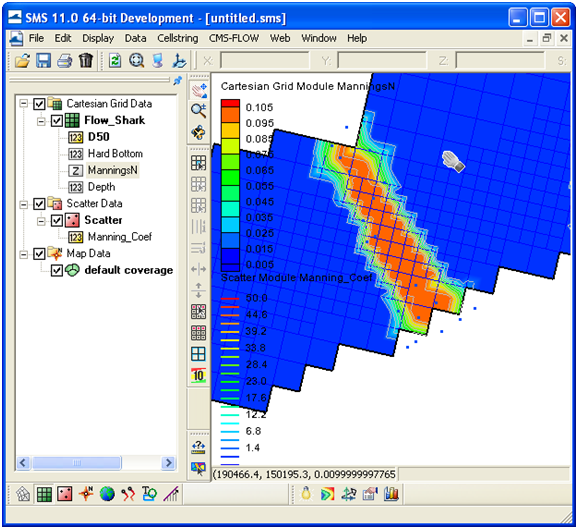Toggle the Scatter dataset checkbox
Screen dimensions: 578x529
pyautogui.click(x=57, y=220)
